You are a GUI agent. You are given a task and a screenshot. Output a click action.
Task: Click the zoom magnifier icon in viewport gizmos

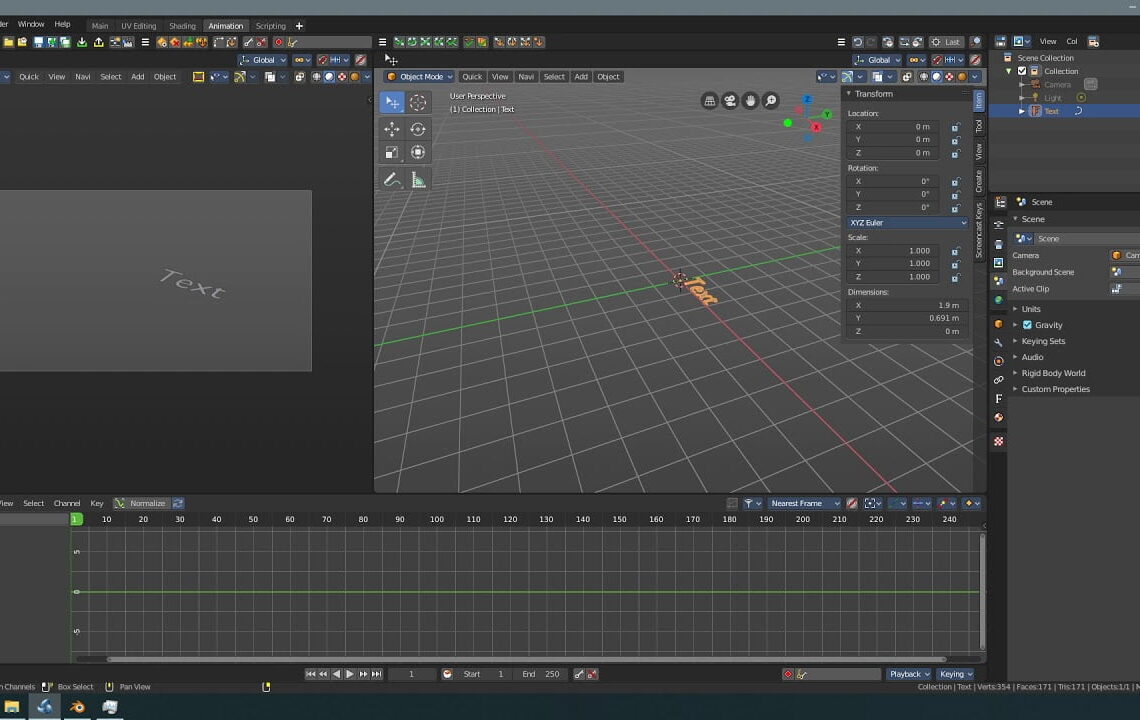[x=771, y=100]
